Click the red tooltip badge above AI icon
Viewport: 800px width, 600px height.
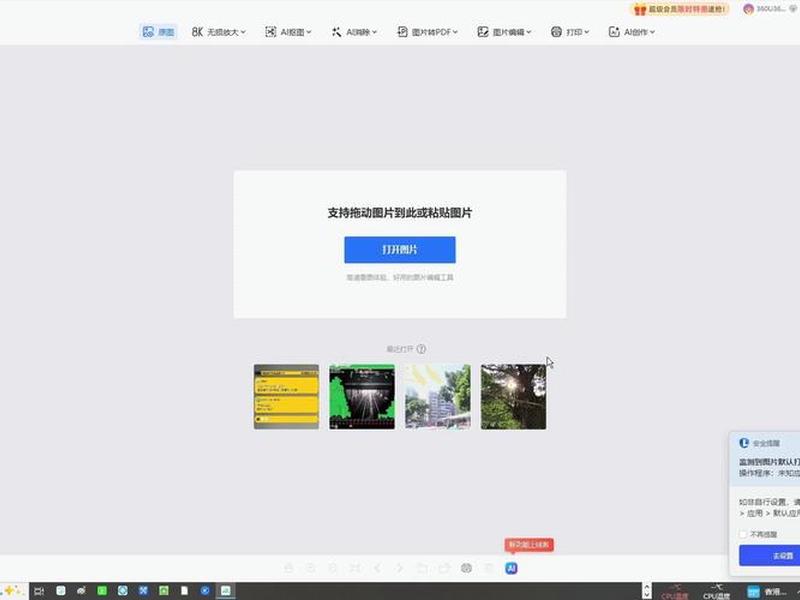[529, 544]
